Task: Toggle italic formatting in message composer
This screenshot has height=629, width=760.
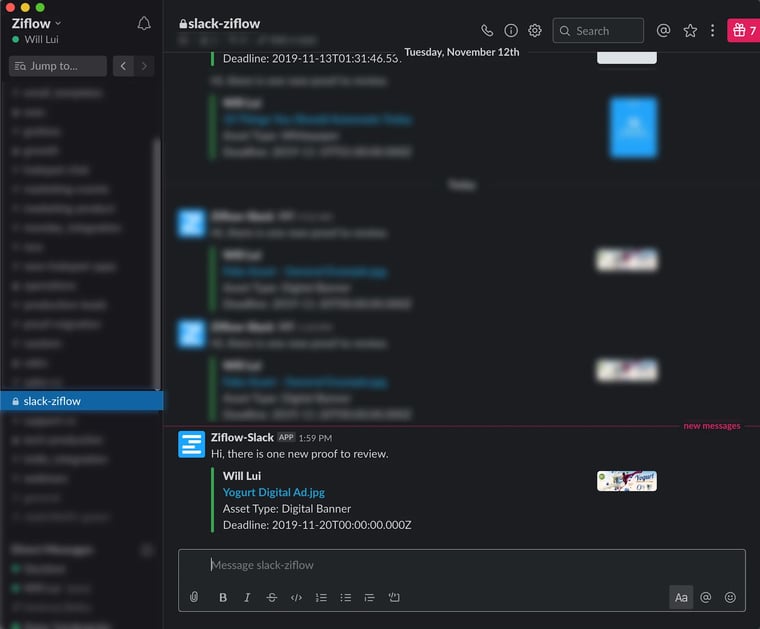Action: pos(247,597)
